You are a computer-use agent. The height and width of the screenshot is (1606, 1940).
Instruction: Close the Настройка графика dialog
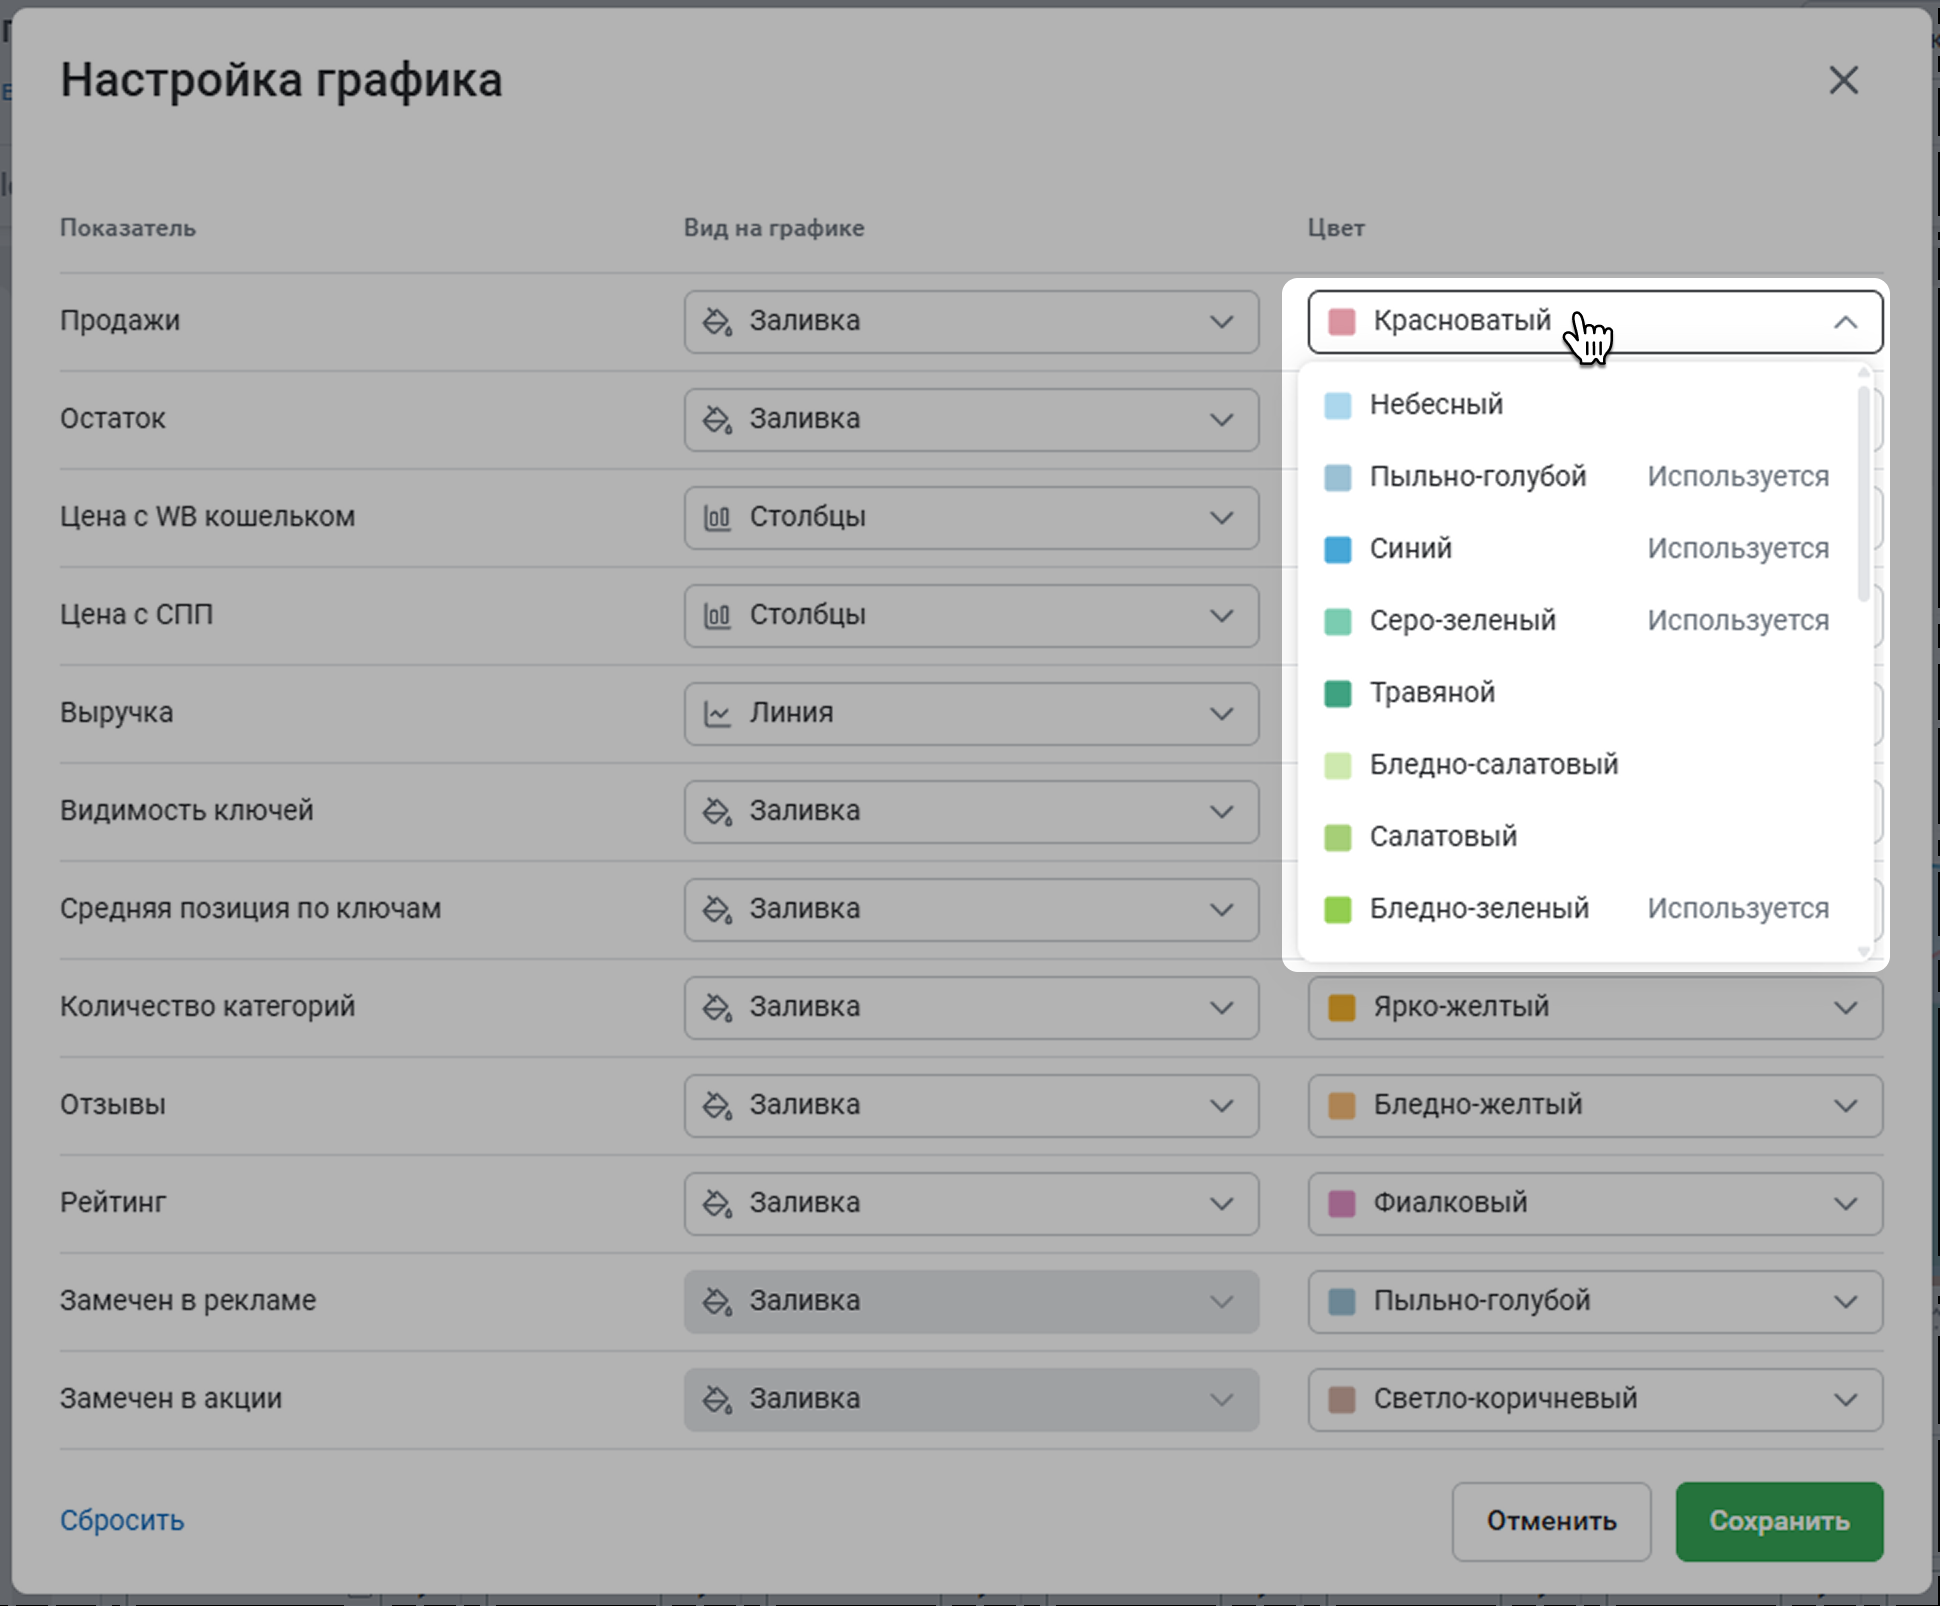pos(1843,80)
